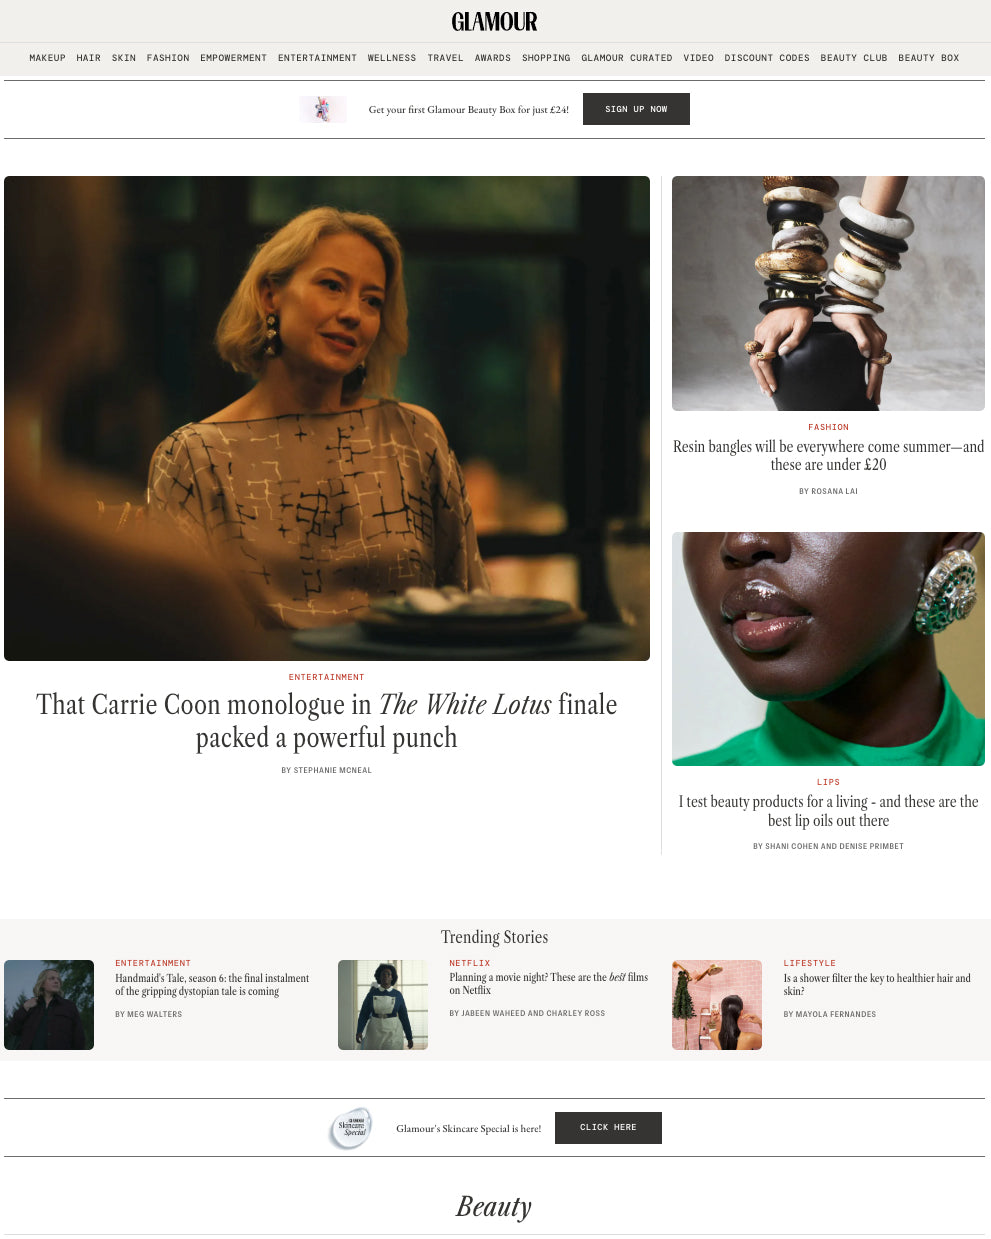Open the Makeup menu item
Screen dimensions: 991x1239
(x=47, y=58)
